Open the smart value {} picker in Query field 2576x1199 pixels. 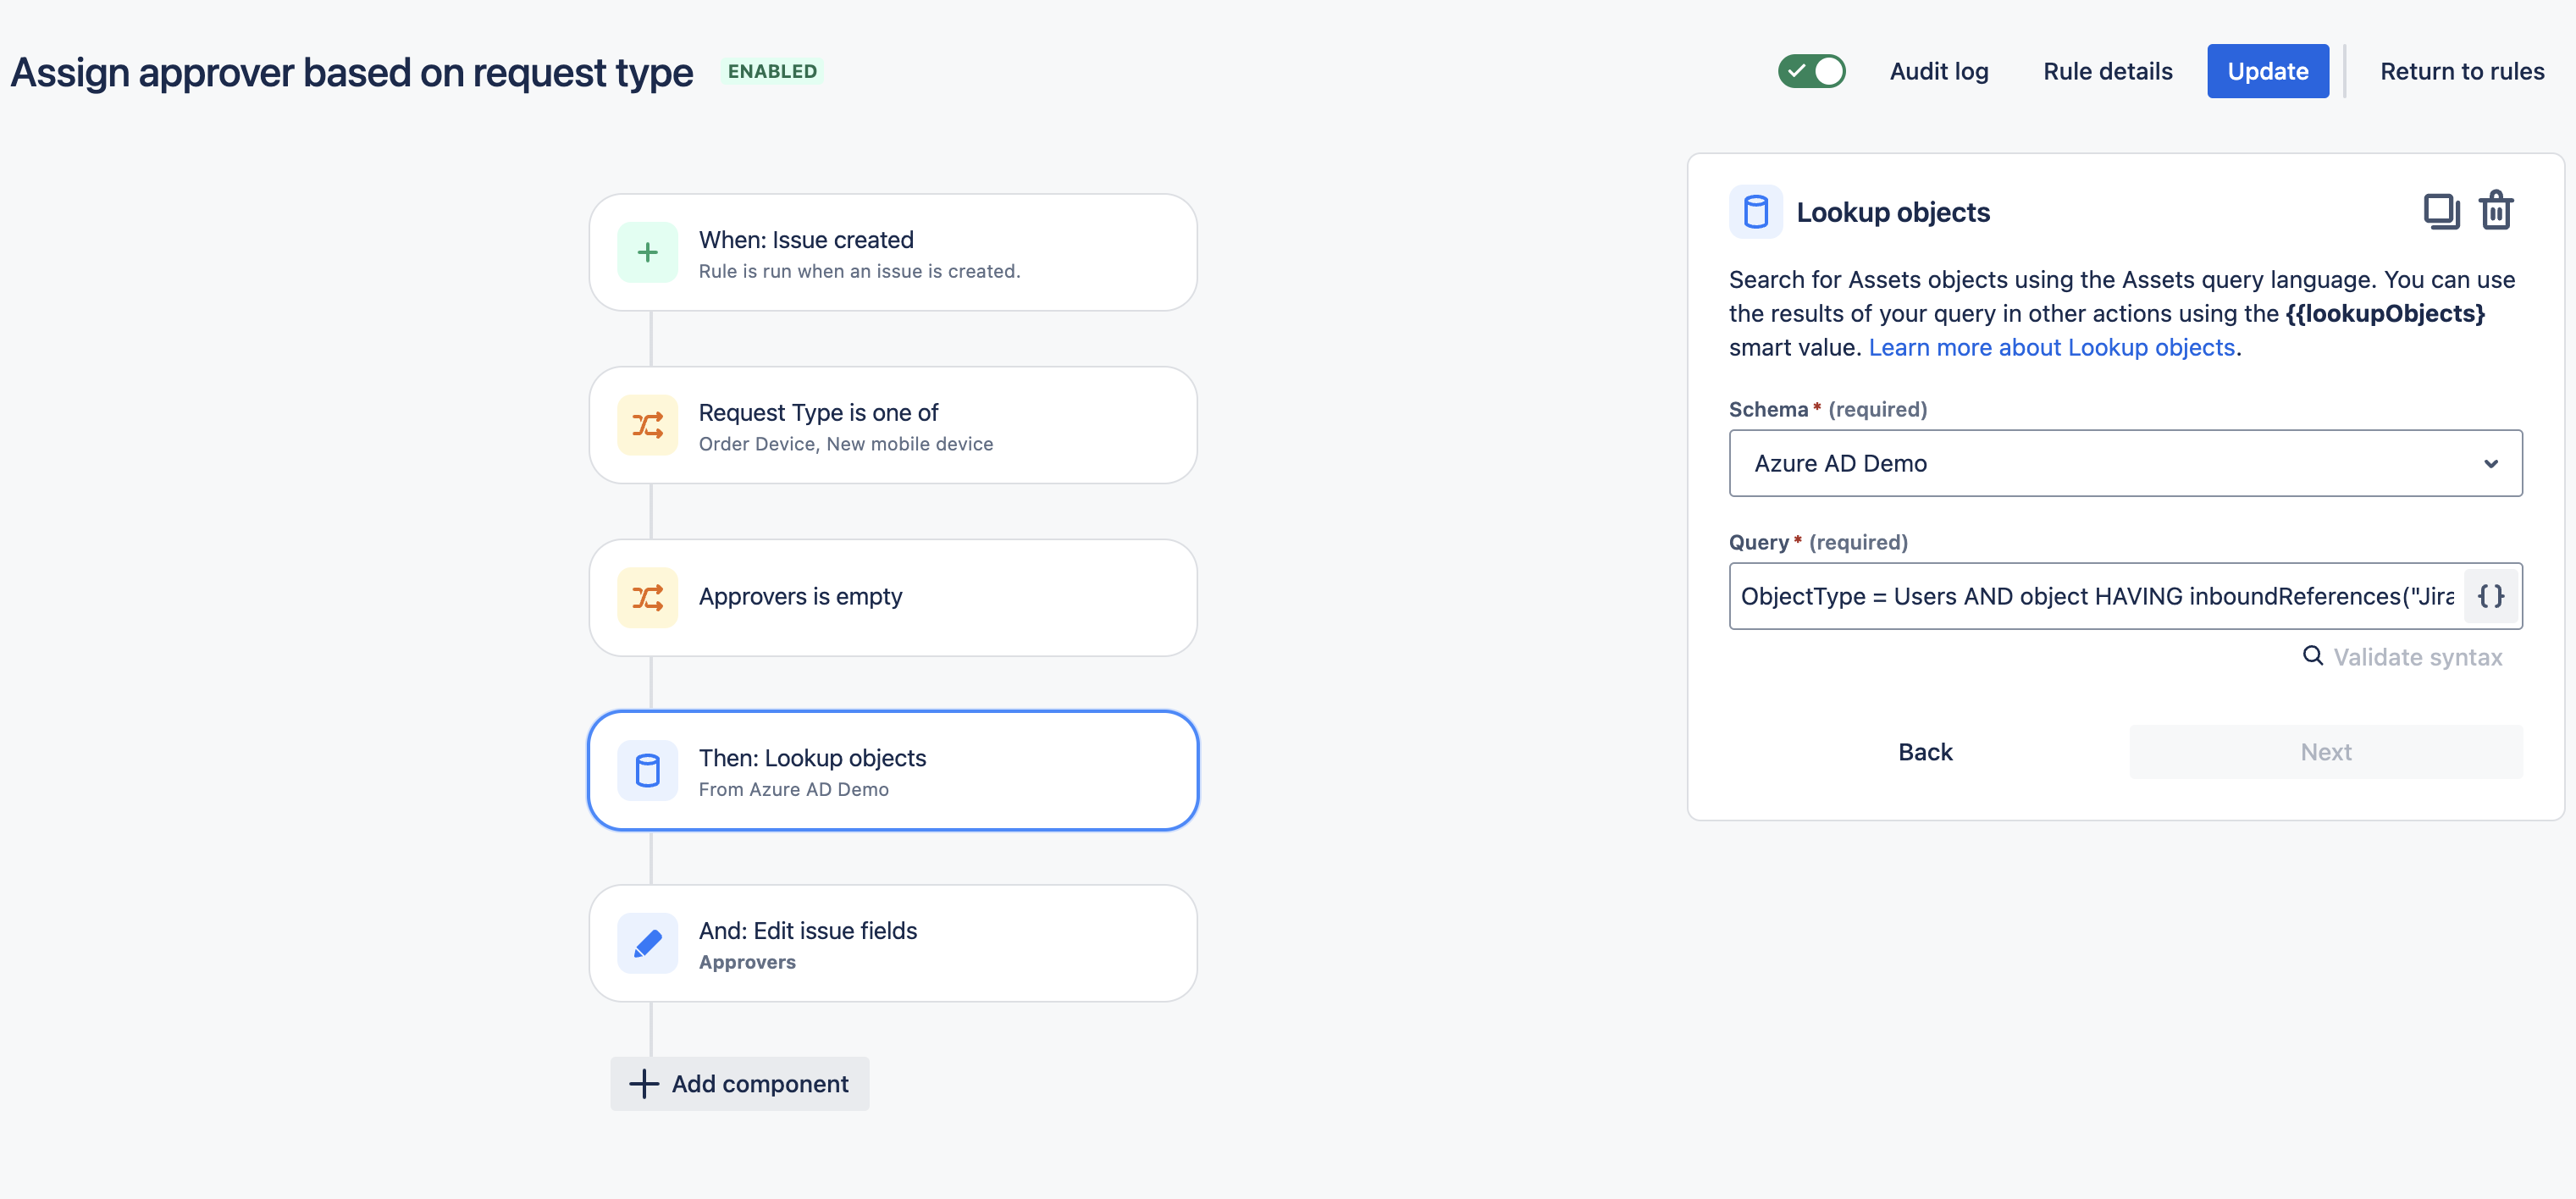(x=2490, y=595)
